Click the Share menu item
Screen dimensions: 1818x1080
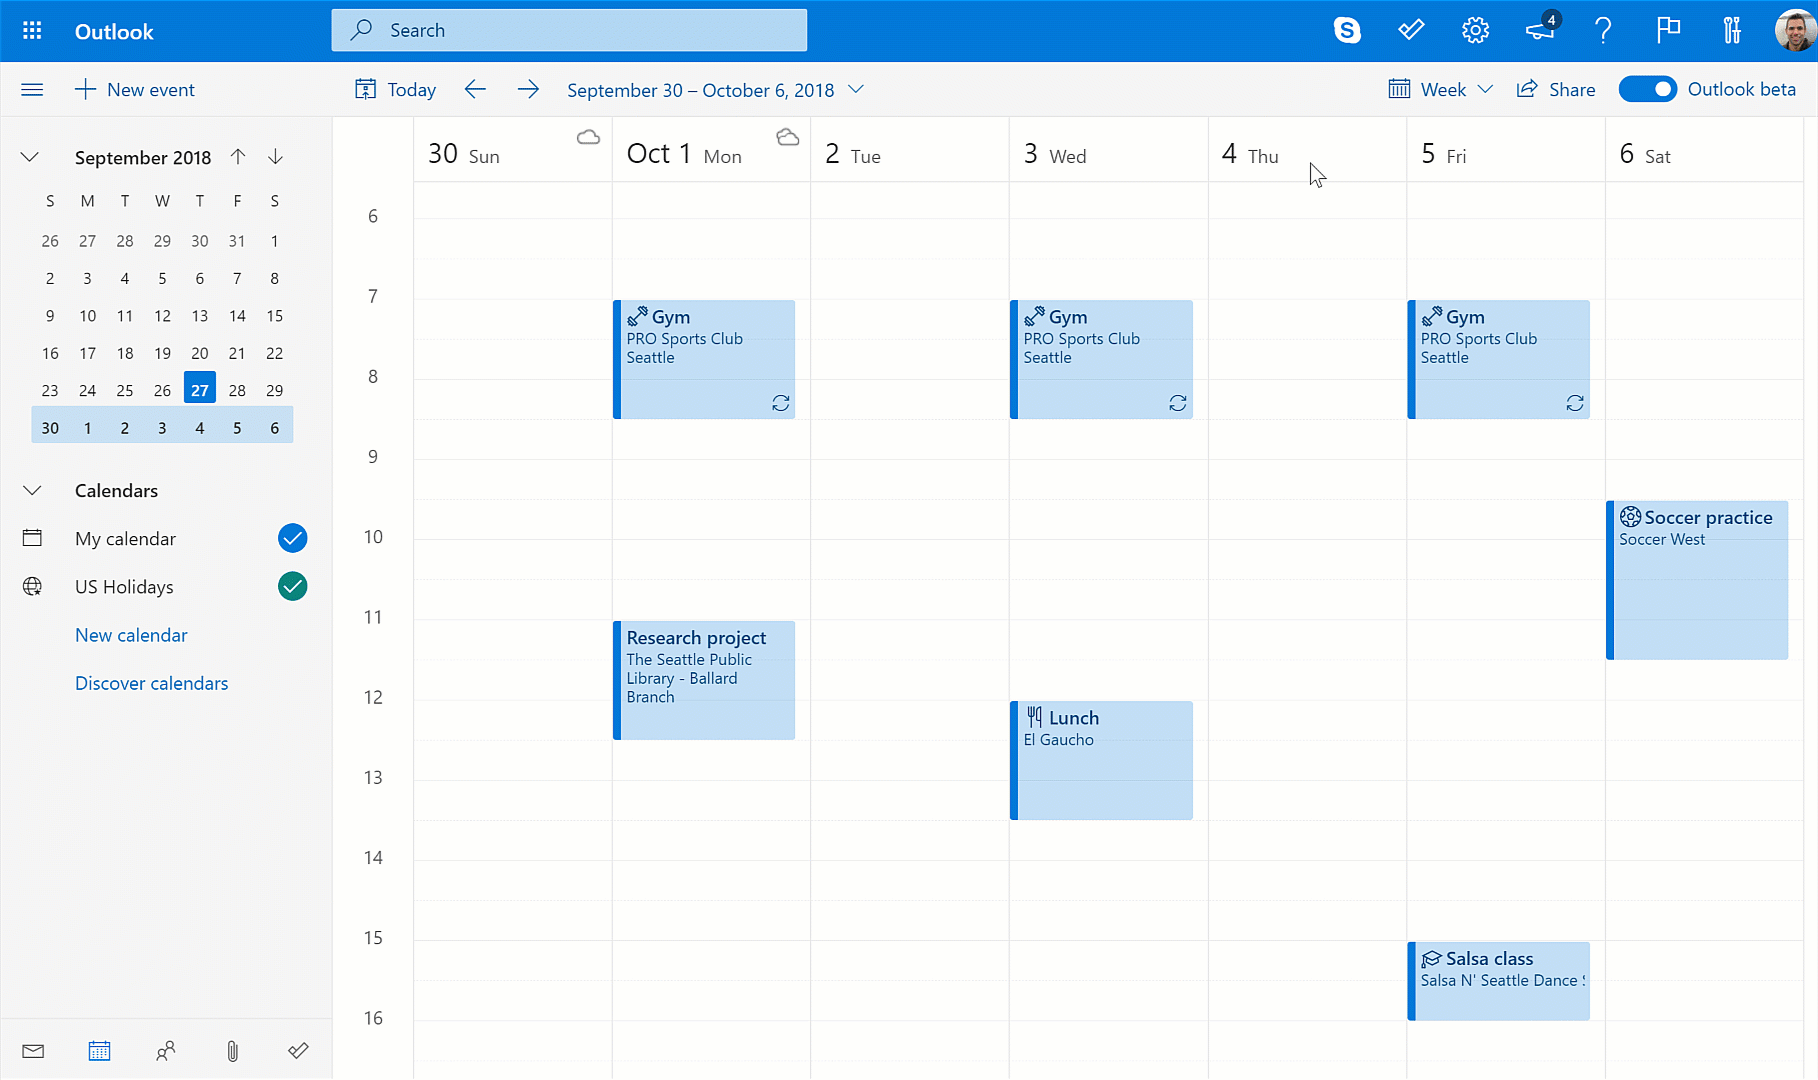click(1556, 90)
